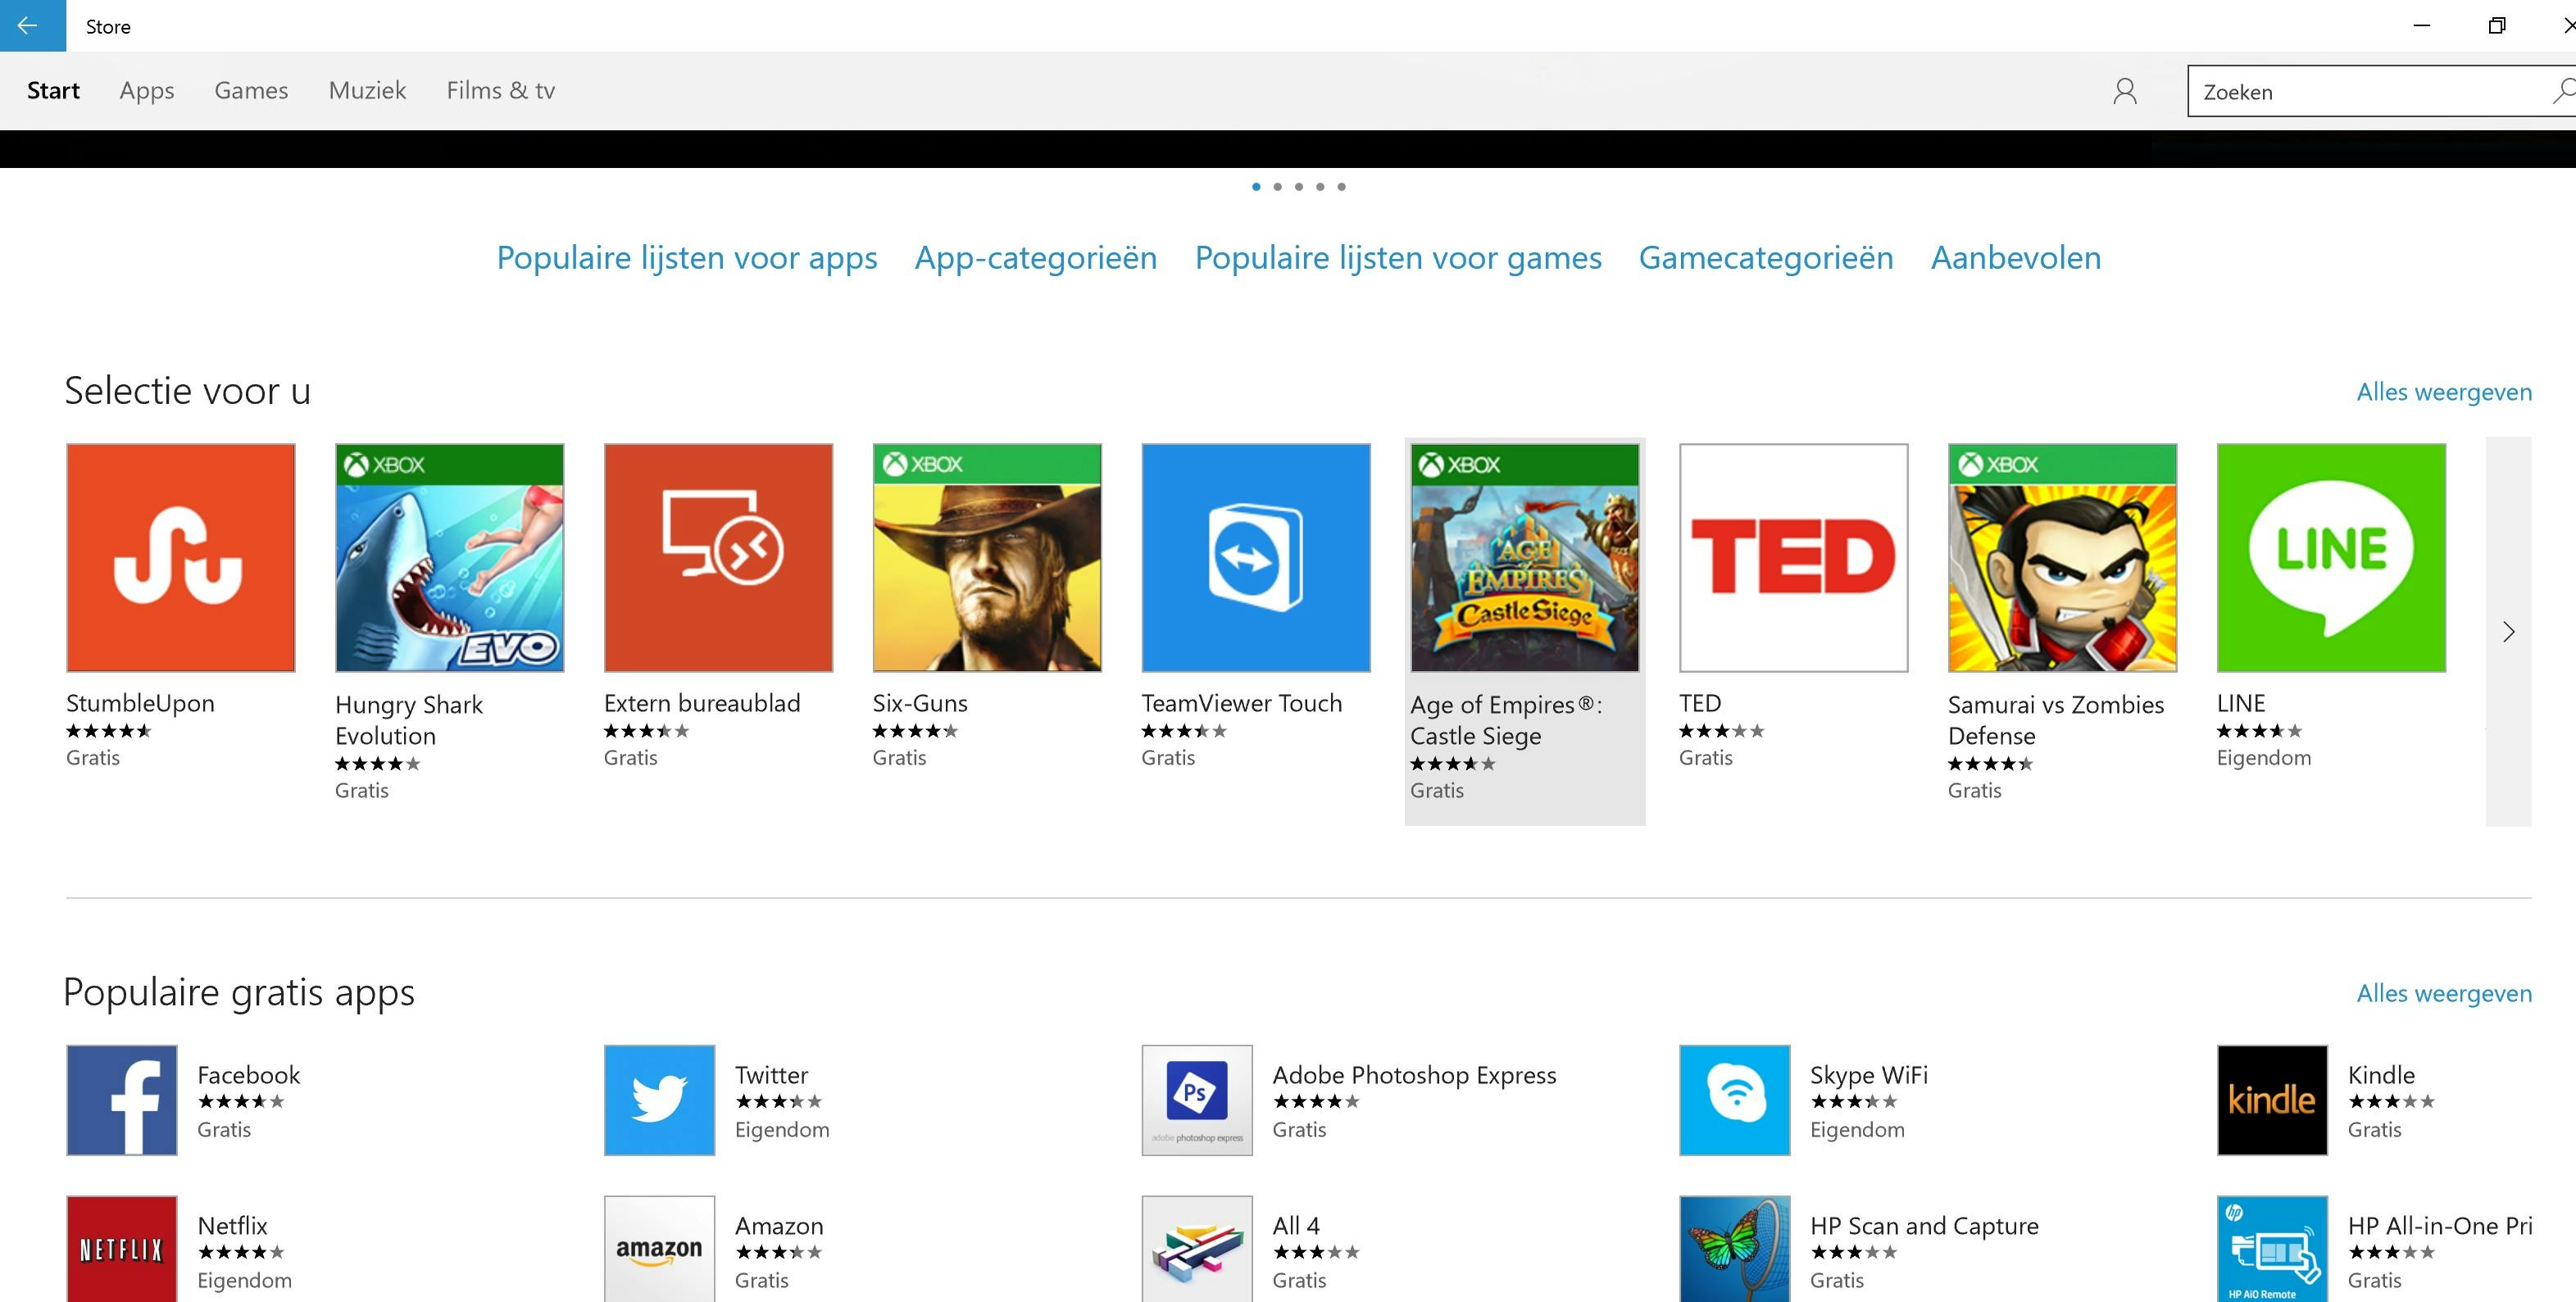Expand more apps with the right chevron

pos(2508,632)
